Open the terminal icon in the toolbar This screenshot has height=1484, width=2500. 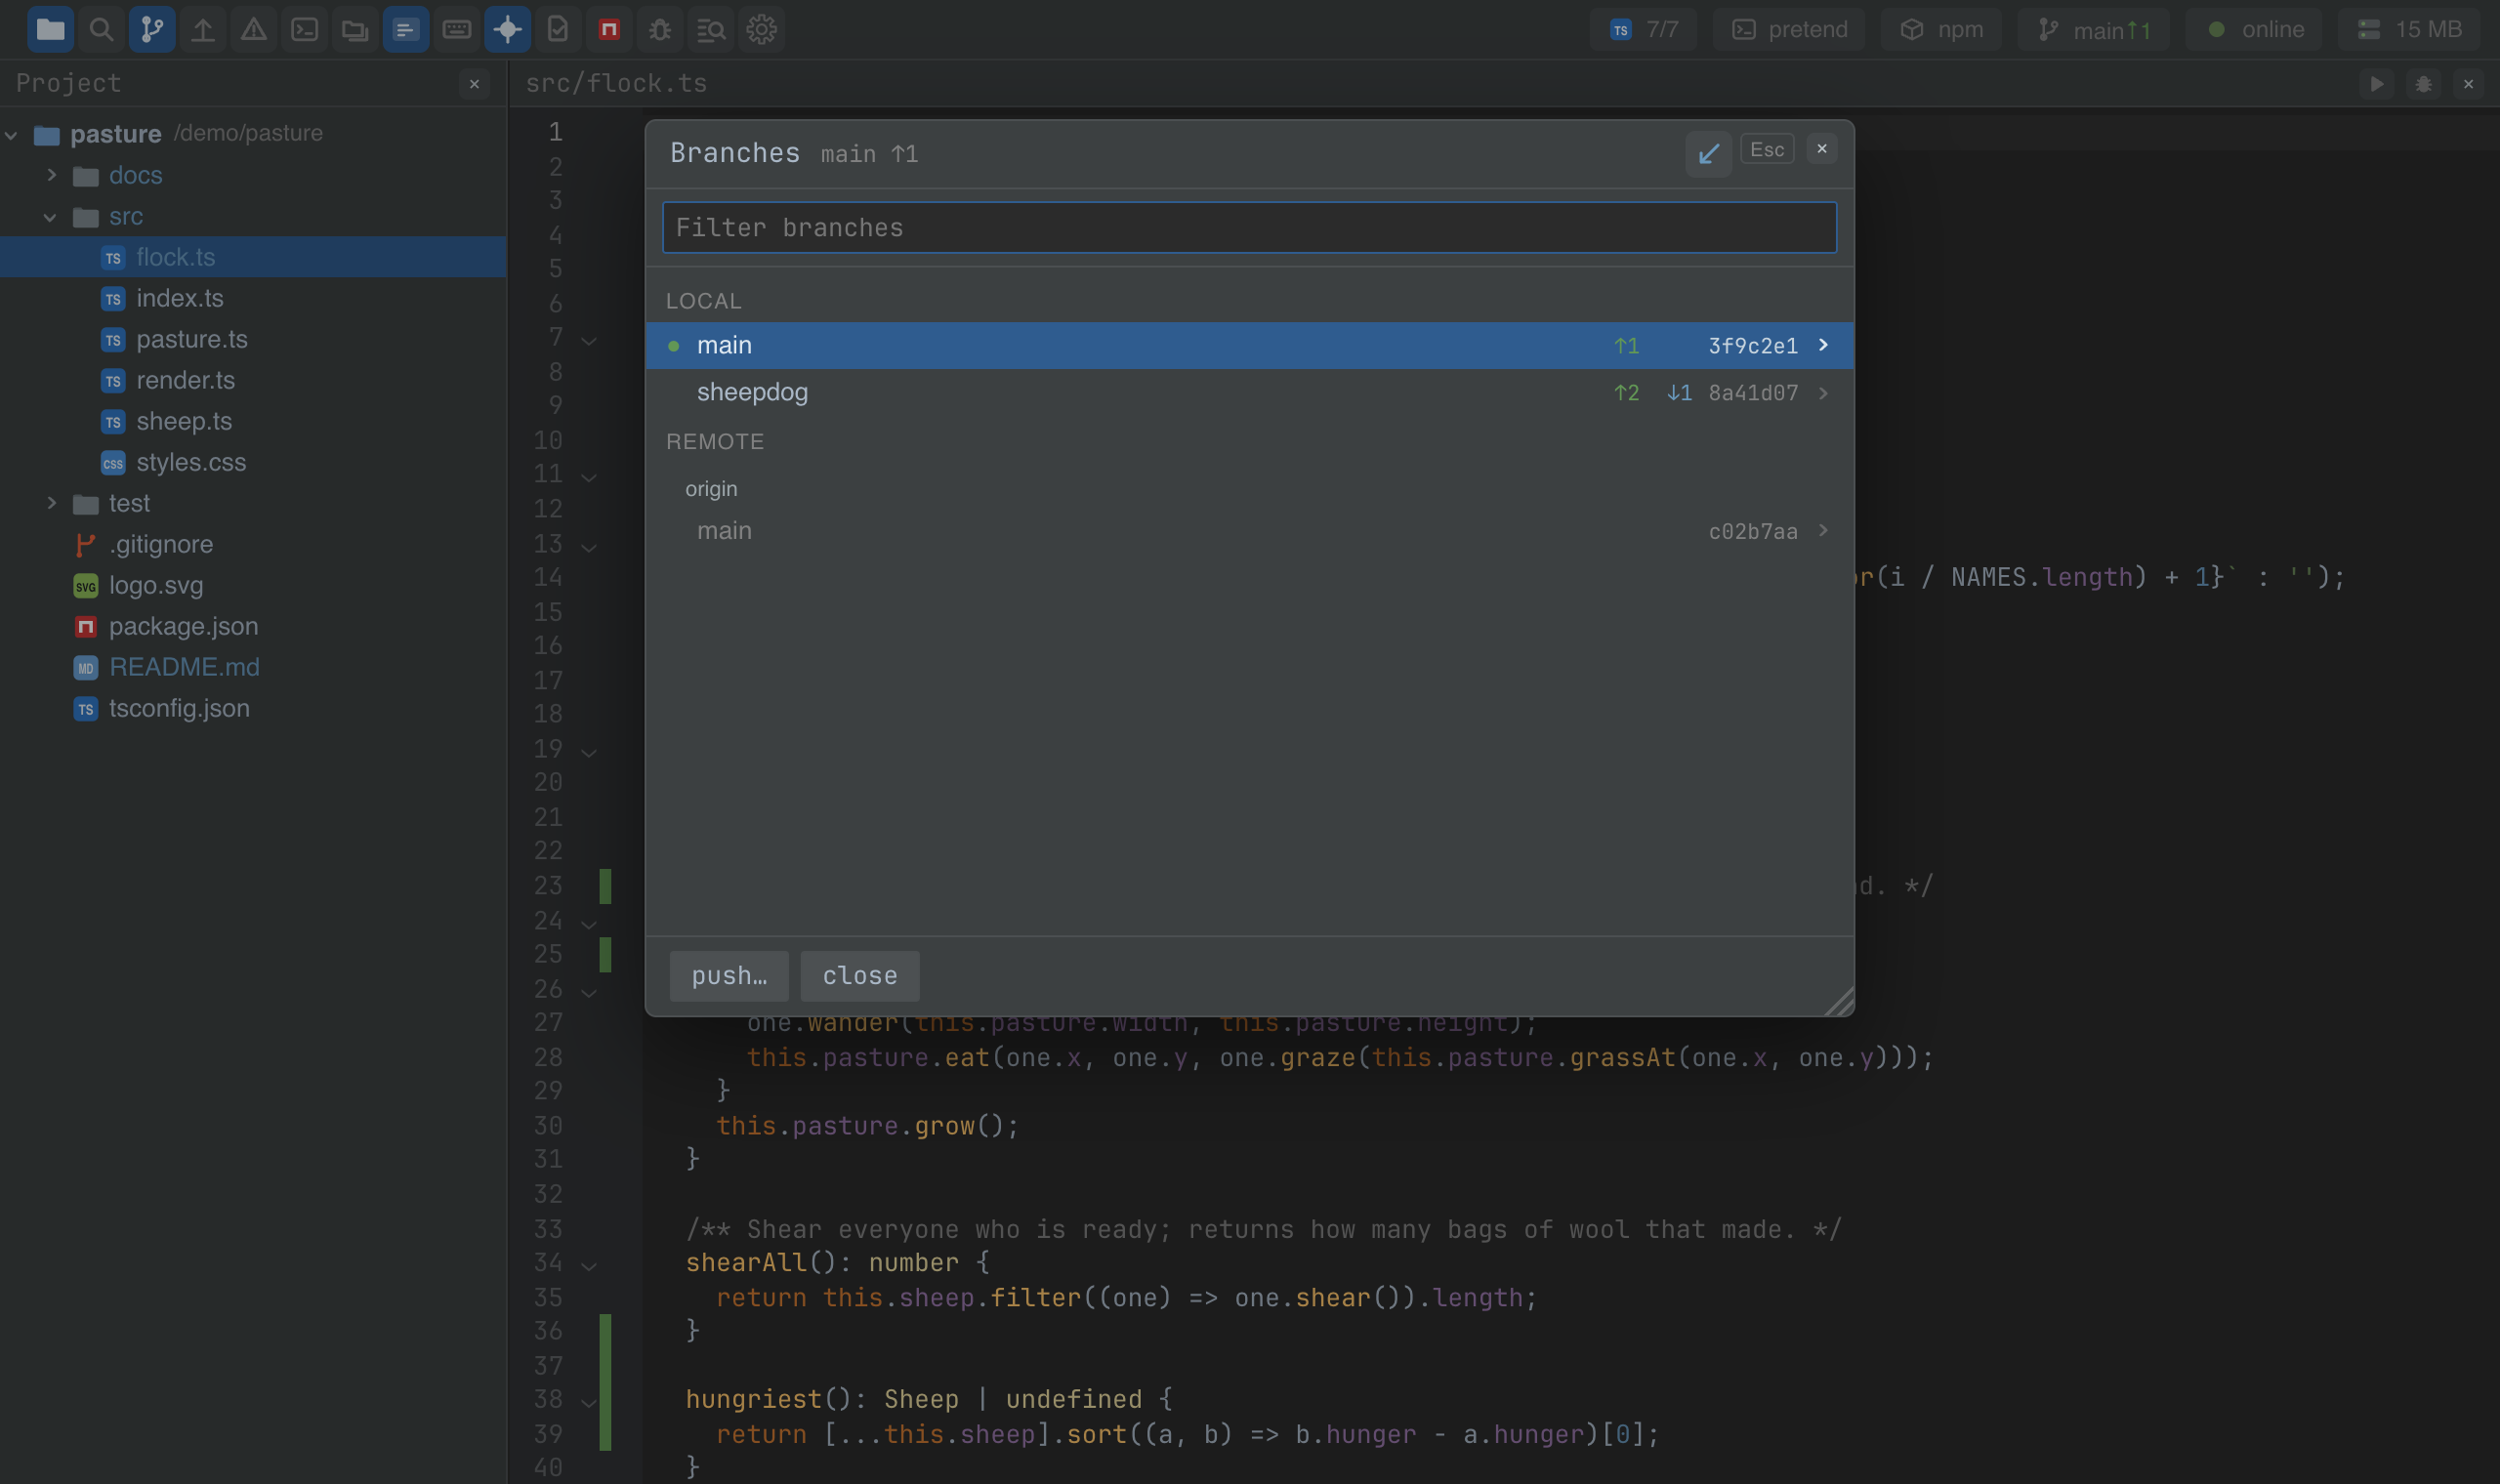[x=304, y=29]
